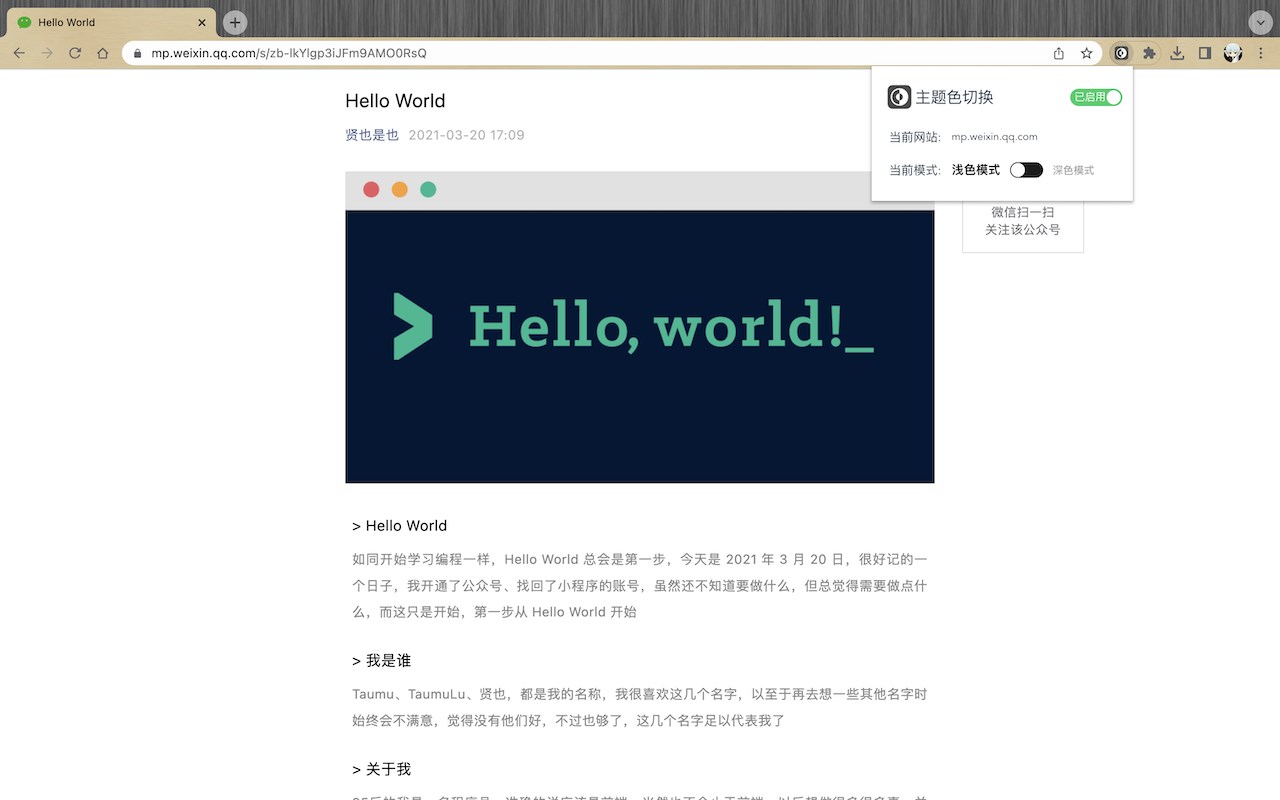Click the "> 我是谁" section heading

point(382,661)
